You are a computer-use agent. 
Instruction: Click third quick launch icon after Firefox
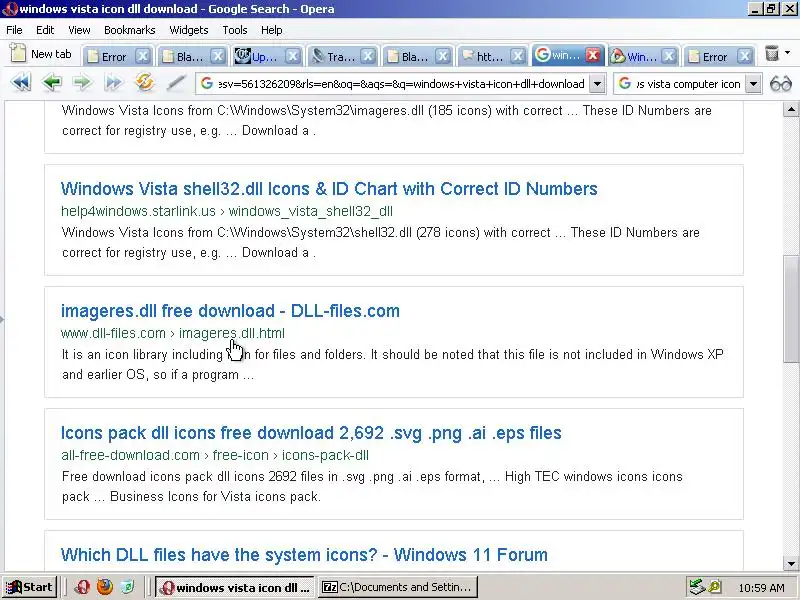coord(128,587)
